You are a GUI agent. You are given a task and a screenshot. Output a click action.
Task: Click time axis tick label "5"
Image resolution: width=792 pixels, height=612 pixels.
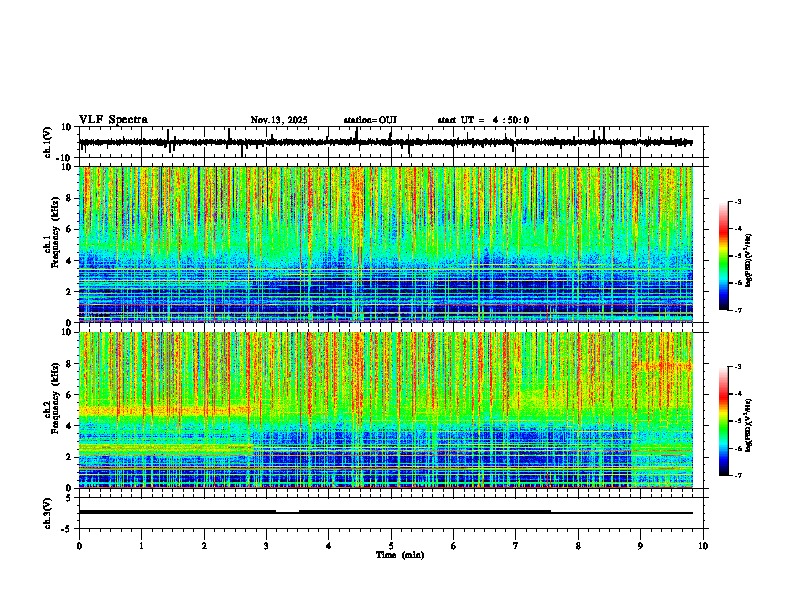tap(391, 546)
